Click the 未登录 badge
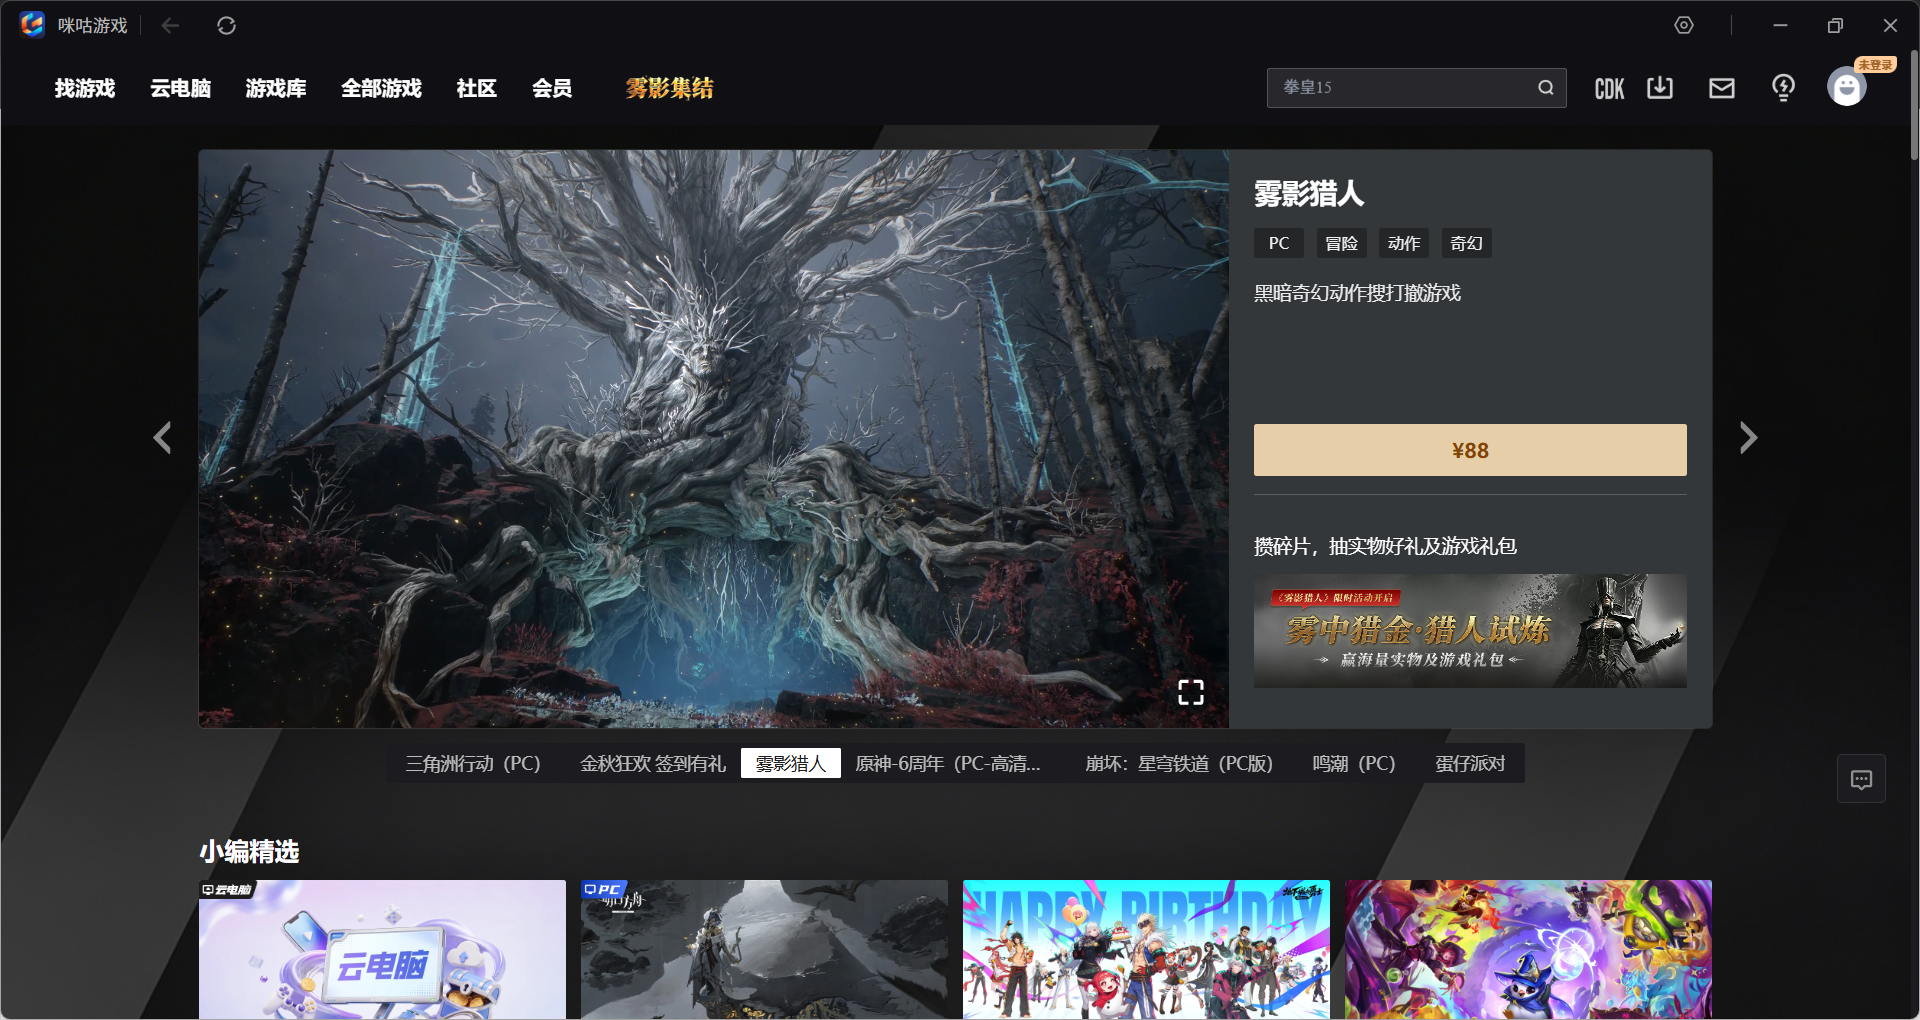Viewport: 1920px width, 1020px height. click(x=1875, y=65)
